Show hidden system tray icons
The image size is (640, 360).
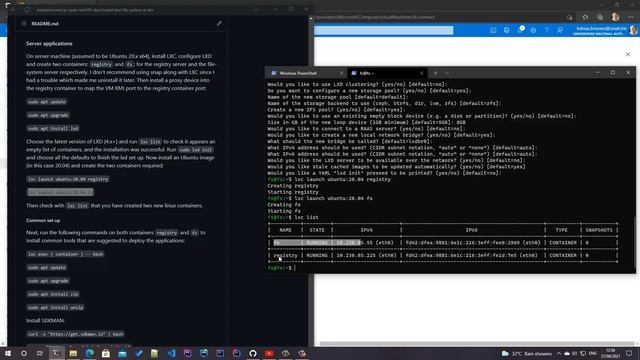[559, 353]
